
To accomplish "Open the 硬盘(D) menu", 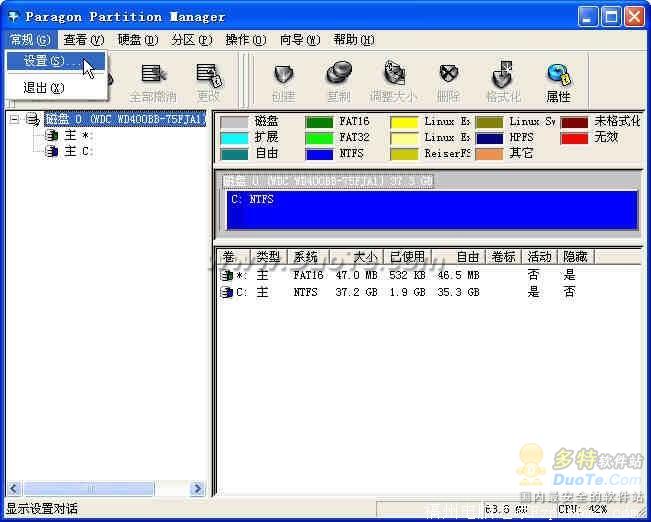I will point(138,40).
